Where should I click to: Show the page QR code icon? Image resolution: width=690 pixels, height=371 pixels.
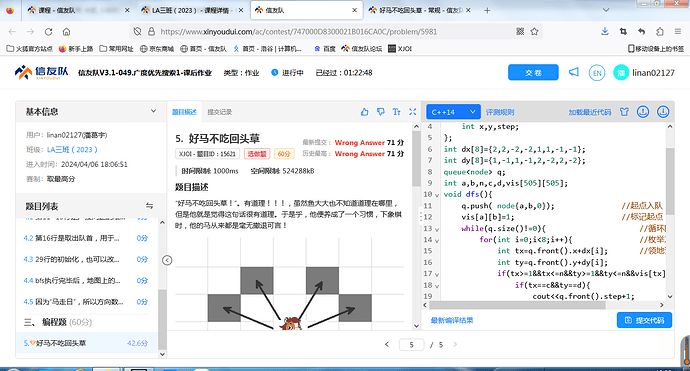point(520,32)
